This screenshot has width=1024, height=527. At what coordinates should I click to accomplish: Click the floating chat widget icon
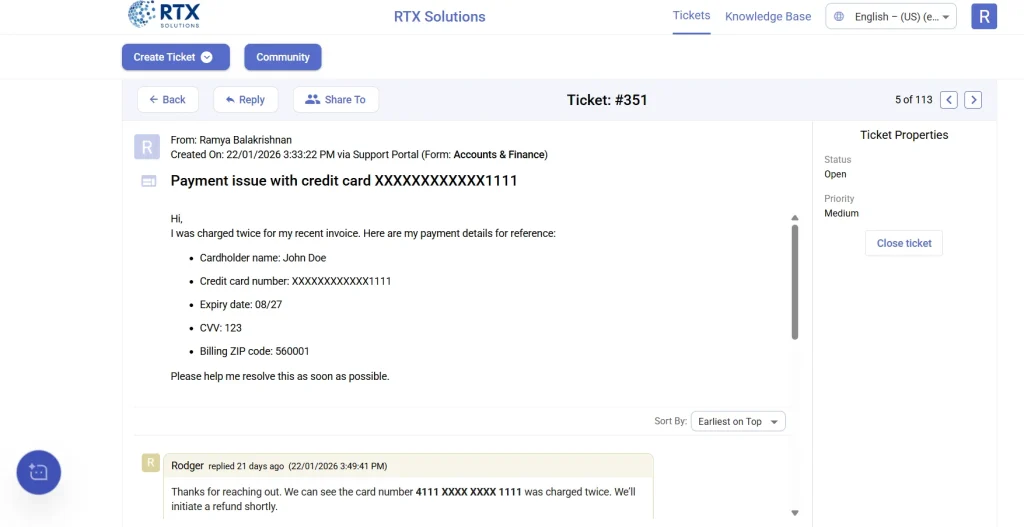tap(39, 472)
